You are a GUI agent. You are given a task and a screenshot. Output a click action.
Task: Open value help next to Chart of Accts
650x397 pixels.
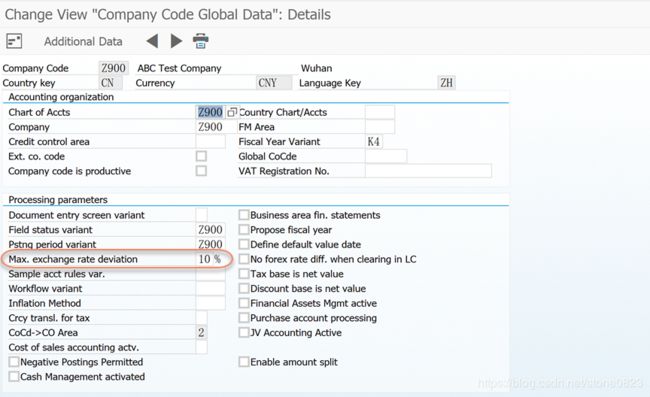click(232, 112)
